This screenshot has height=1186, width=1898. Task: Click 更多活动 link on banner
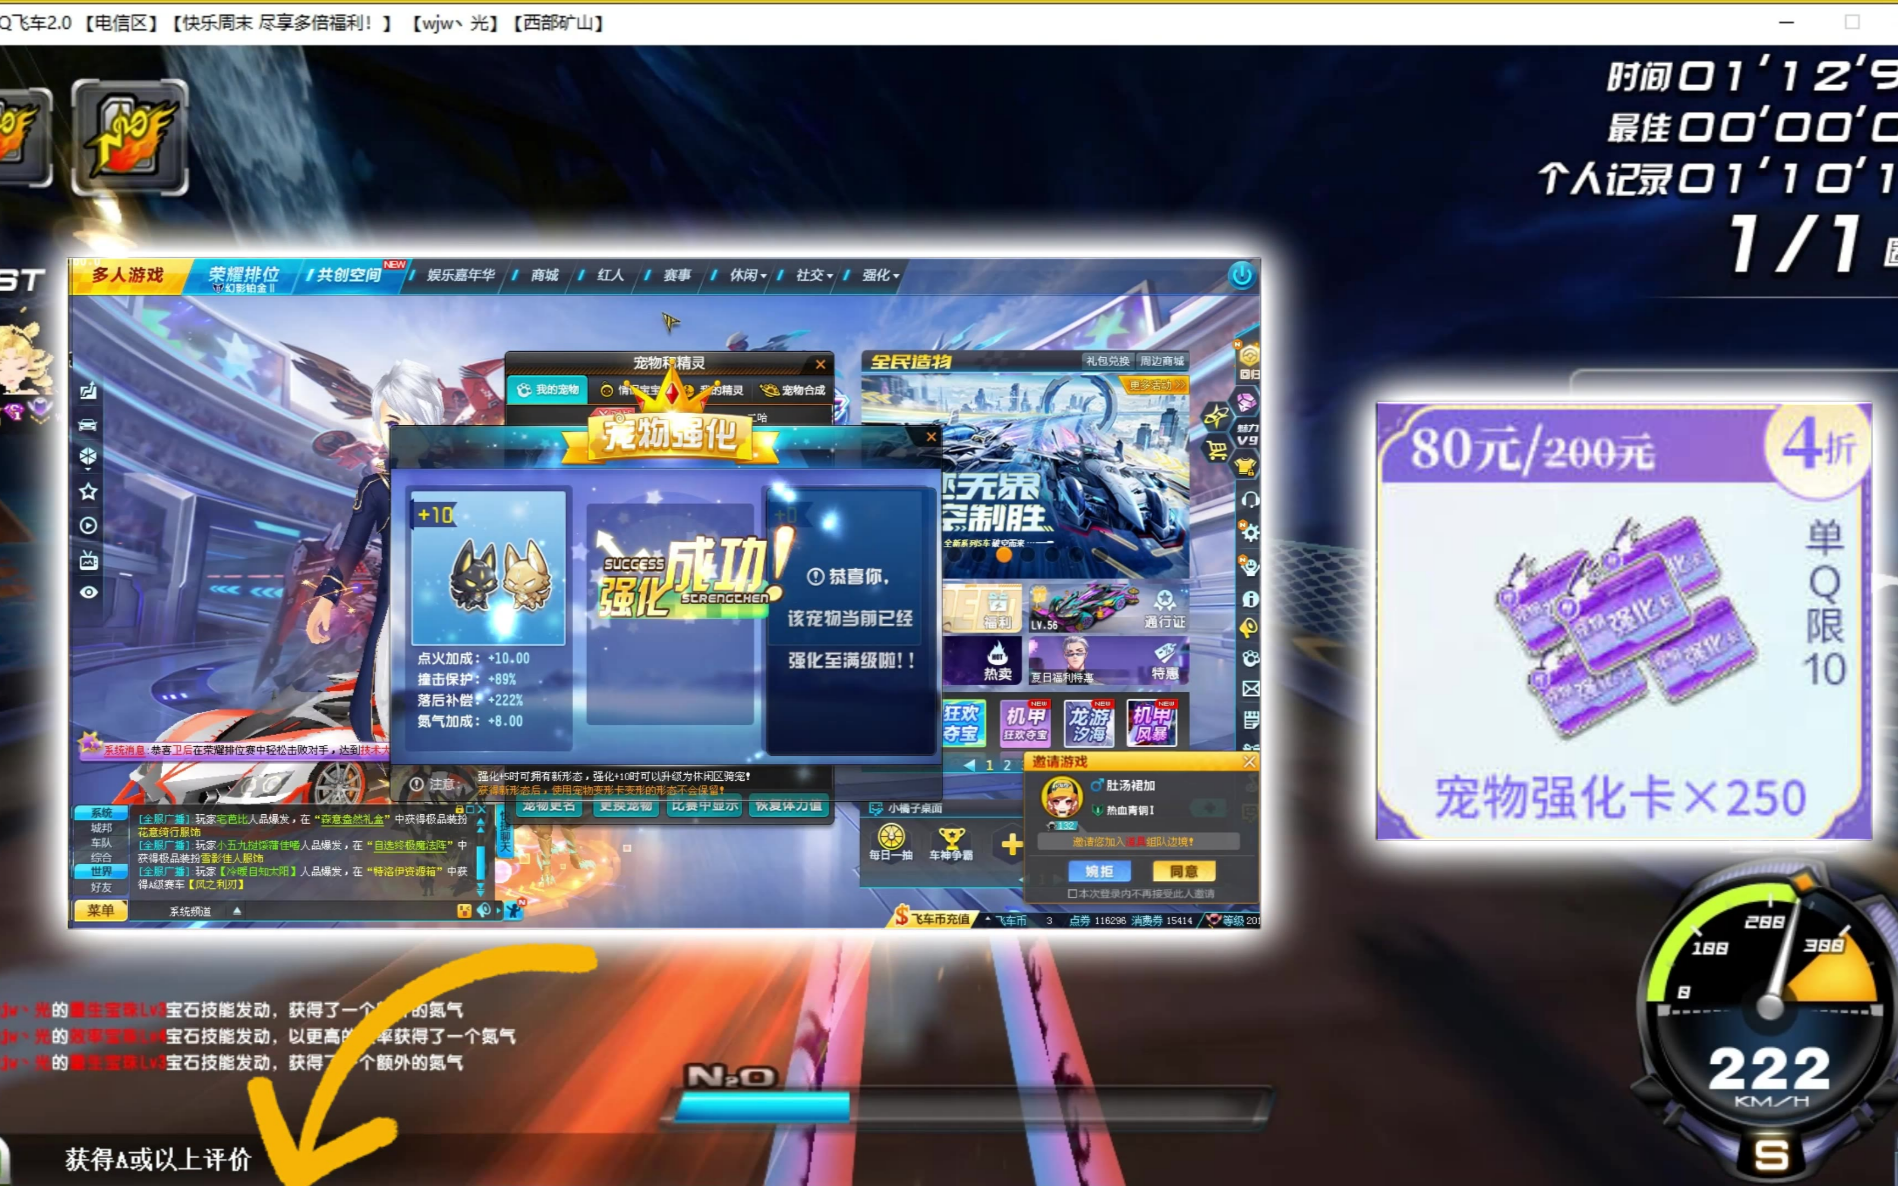(x=1154, y=385)
